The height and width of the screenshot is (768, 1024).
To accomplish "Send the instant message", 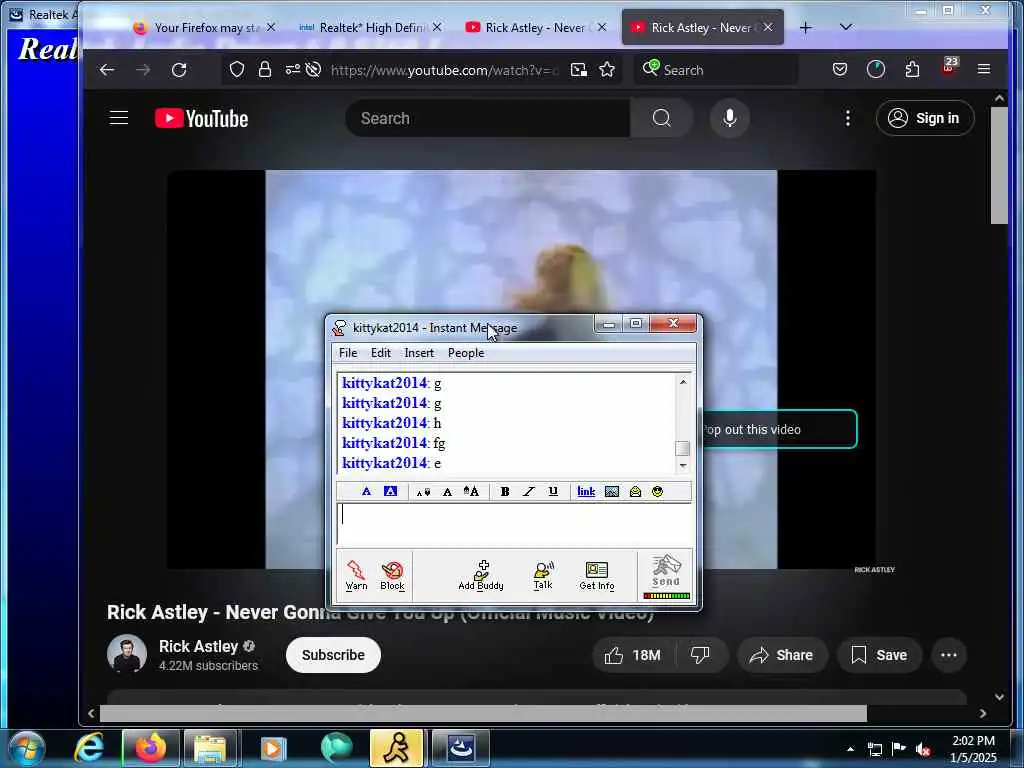I will point(666,575).
